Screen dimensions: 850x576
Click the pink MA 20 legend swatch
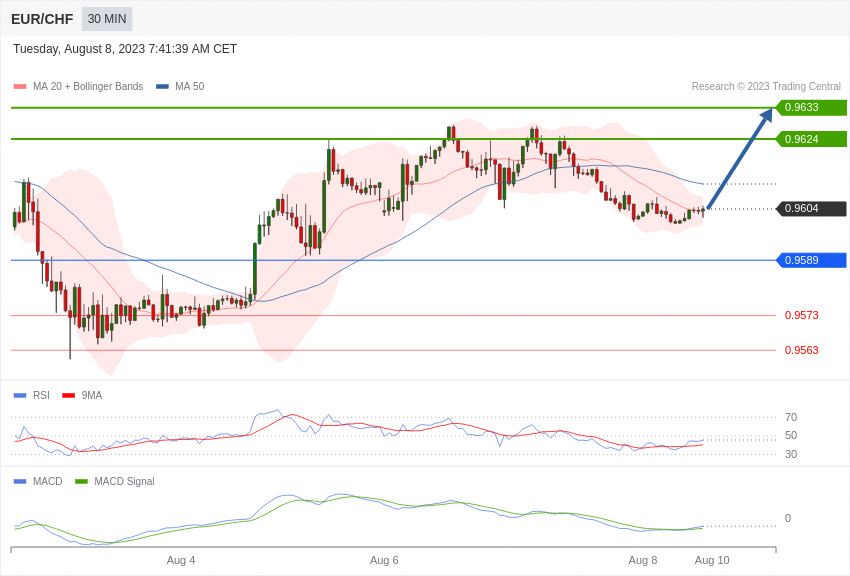pos(20,87)
